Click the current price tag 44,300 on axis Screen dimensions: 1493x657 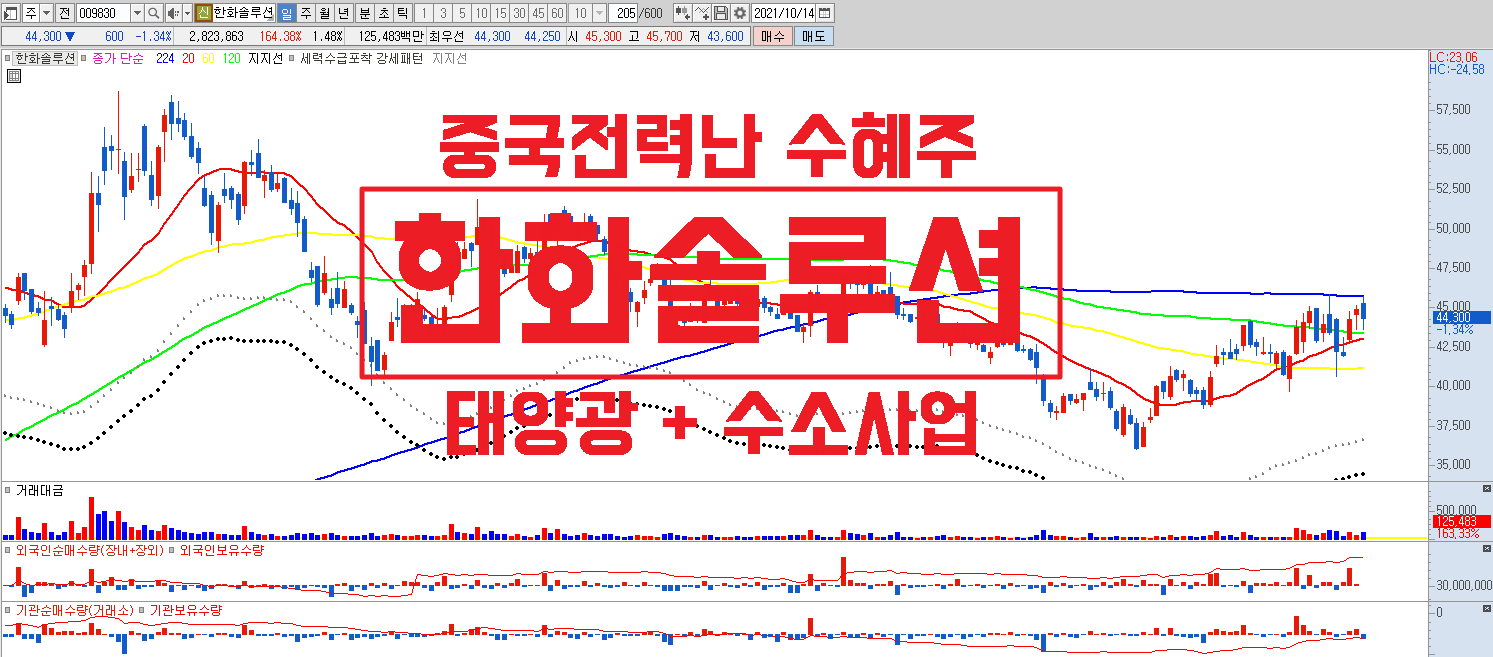coord(1460,317)
